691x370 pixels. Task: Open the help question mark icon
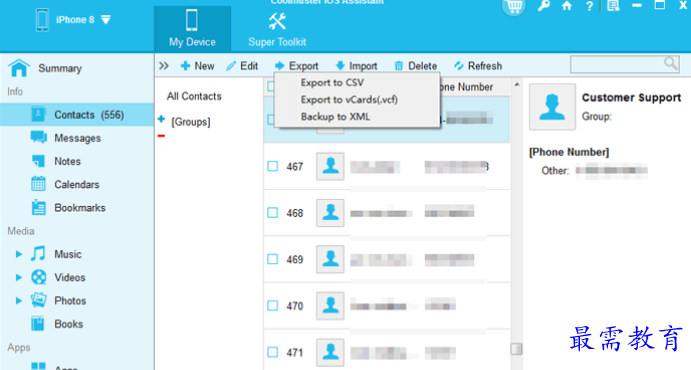589,6
